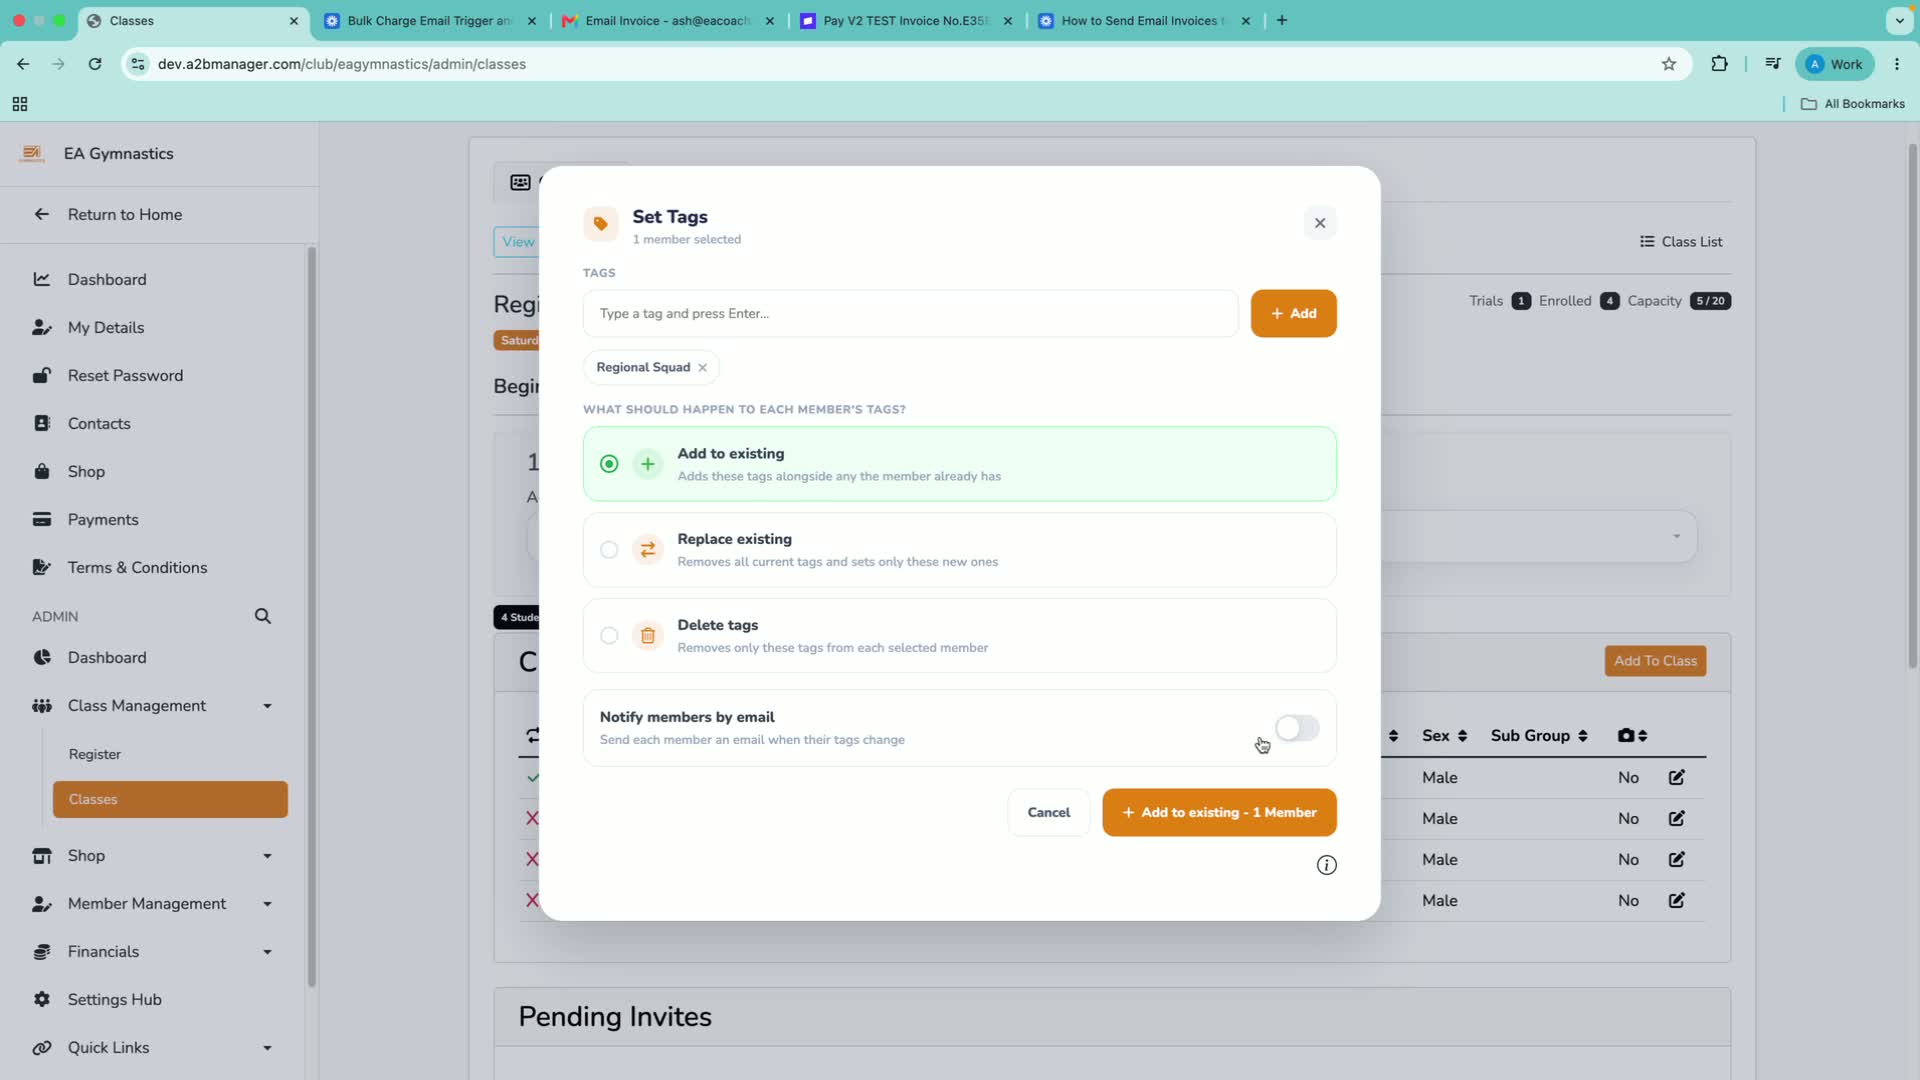The width and height of the screenshot is (1920, 1080).
Task: Bookmark this page with the star icon
Action: pyautogui.click(x=1668, y=64)
